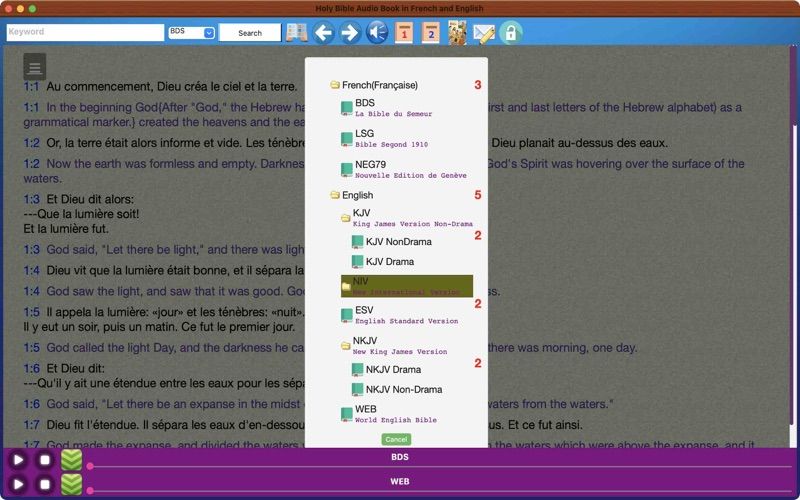The height and width of the screenshot is (500, 800).
Task: Collapse the KJV King James Version folder
Action: pos(345,218)
